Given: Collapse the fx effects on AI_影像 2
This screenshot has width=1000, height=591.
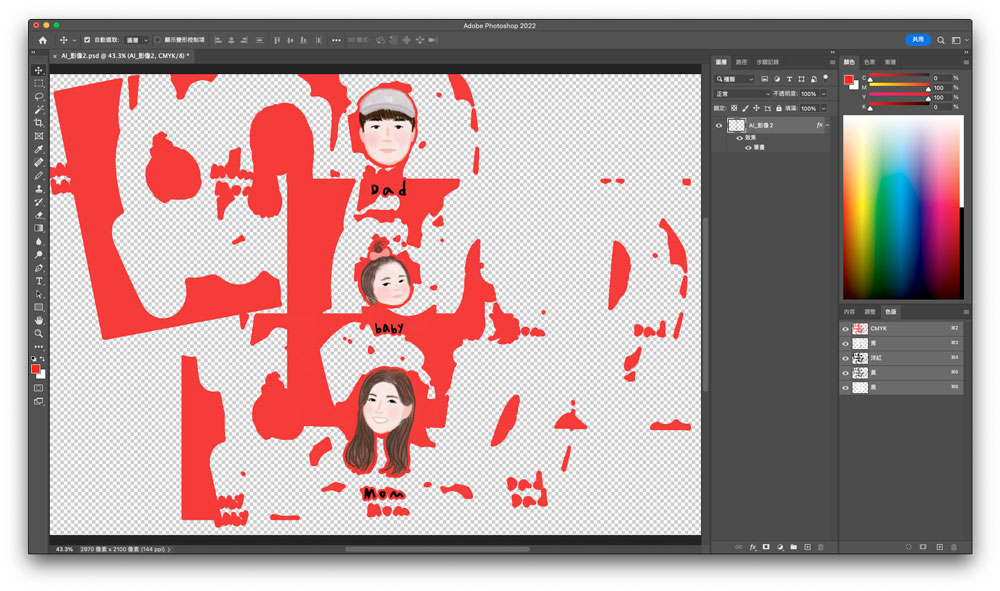Looking at the screenshot, I should 826,126.
